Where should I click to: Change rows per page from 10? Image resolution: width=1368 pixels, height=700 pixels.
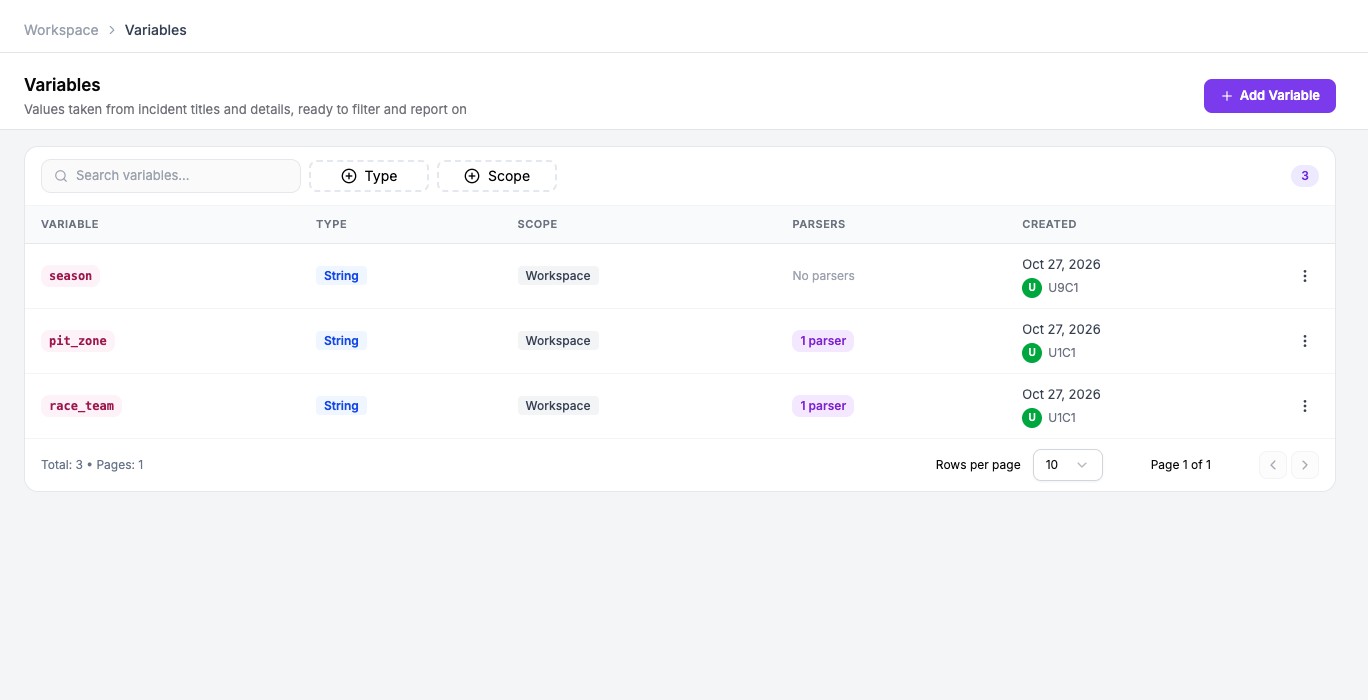1067,465
